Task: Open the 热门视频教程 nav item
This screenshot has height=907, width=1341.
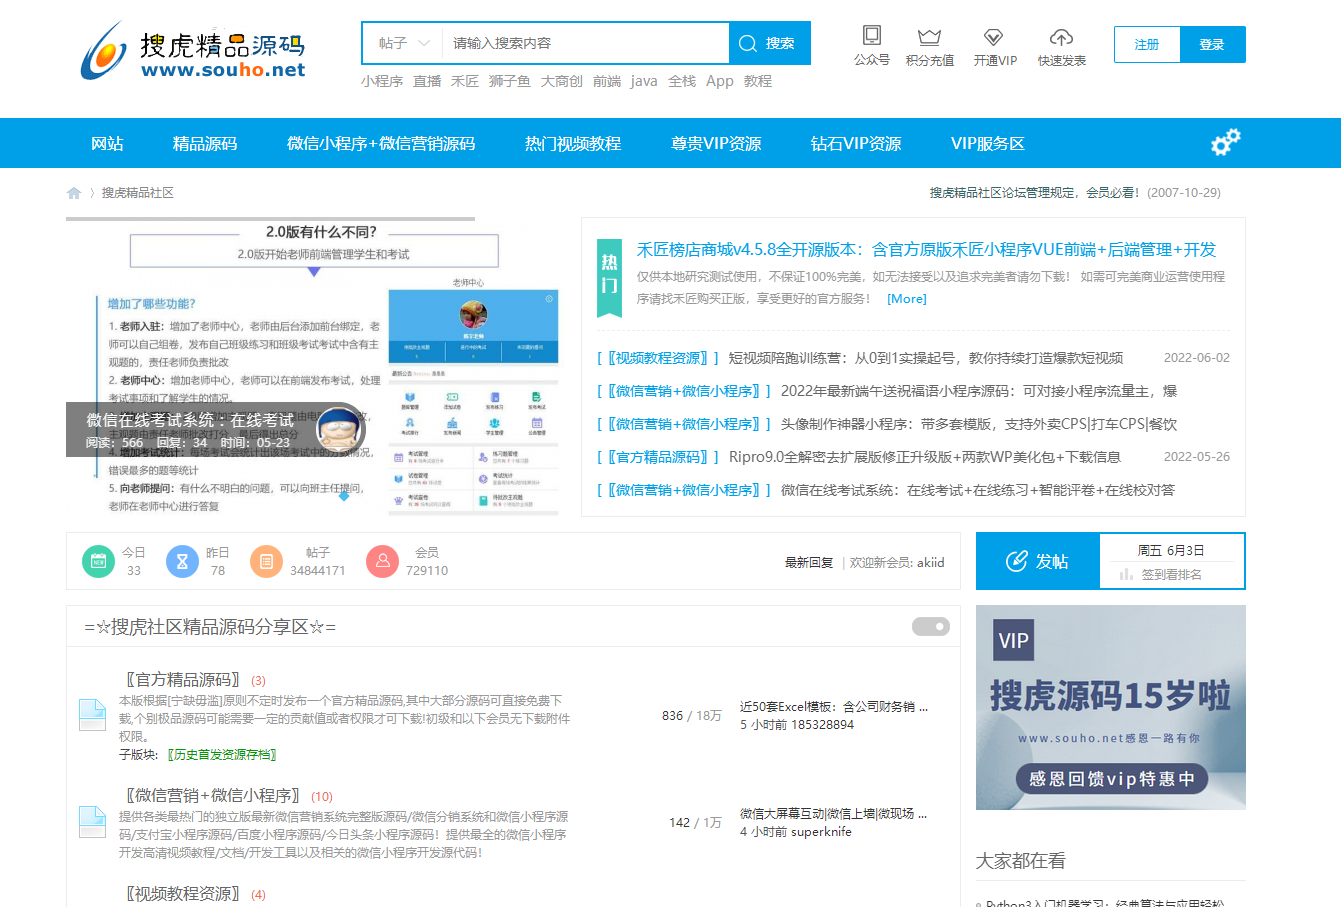Action: pos(573,143)
